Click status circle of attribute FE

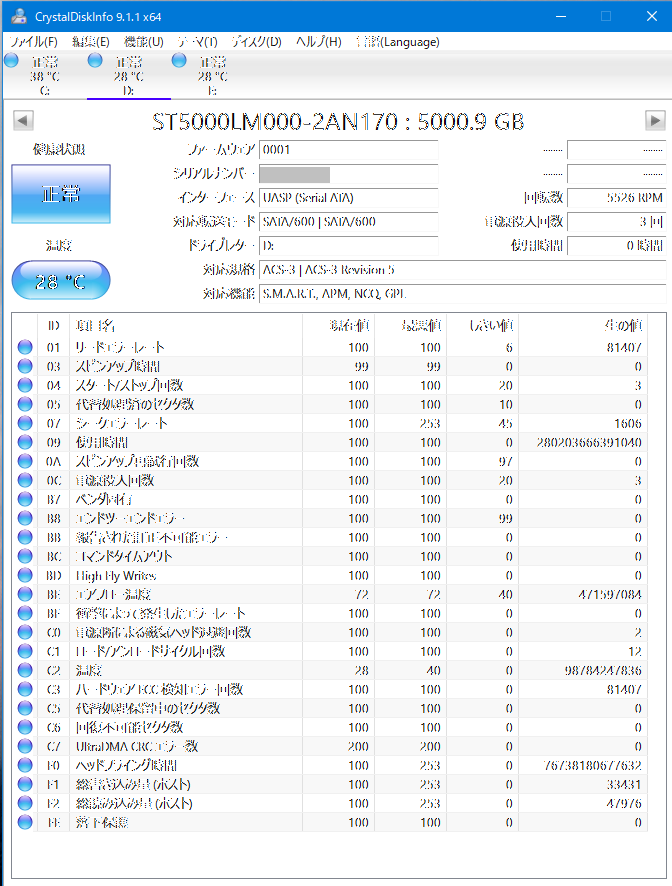[25, 822]
